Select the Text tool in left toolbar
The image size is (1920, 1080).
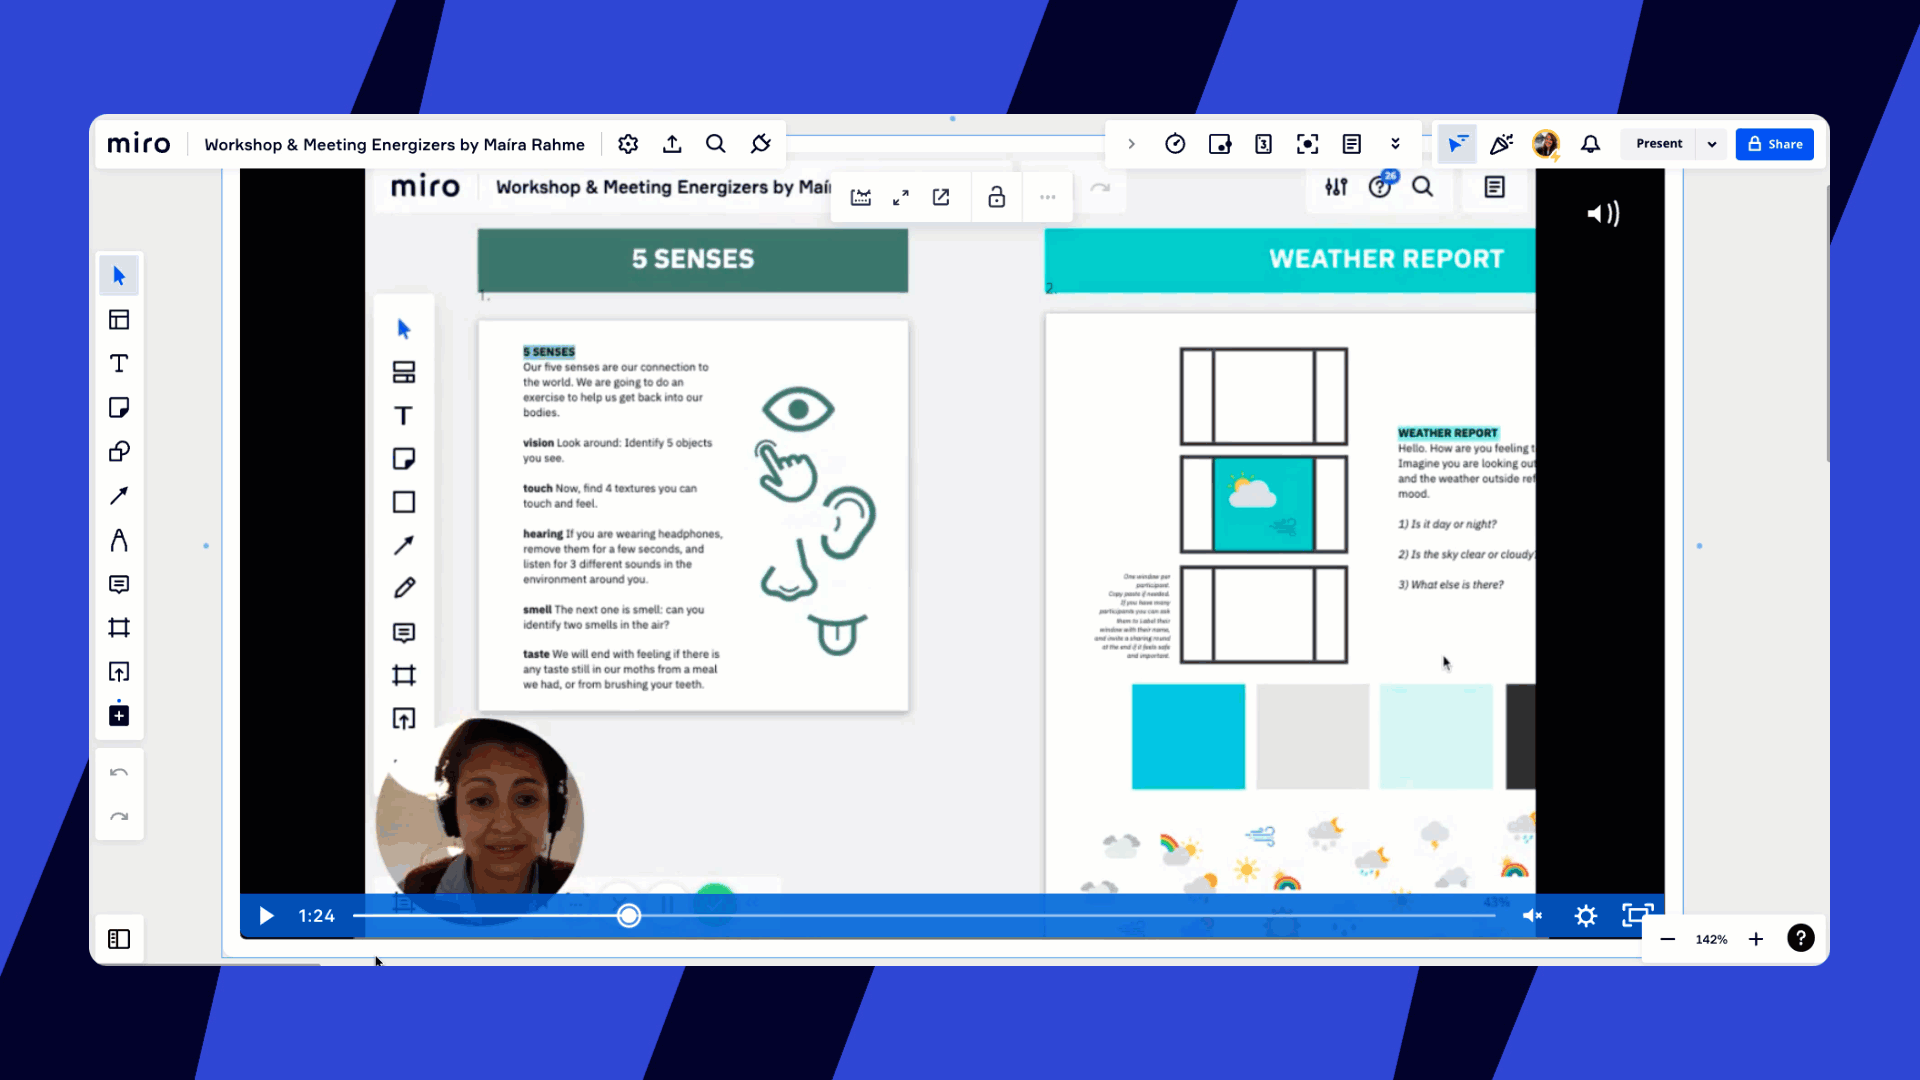click(x=119, y=364)
